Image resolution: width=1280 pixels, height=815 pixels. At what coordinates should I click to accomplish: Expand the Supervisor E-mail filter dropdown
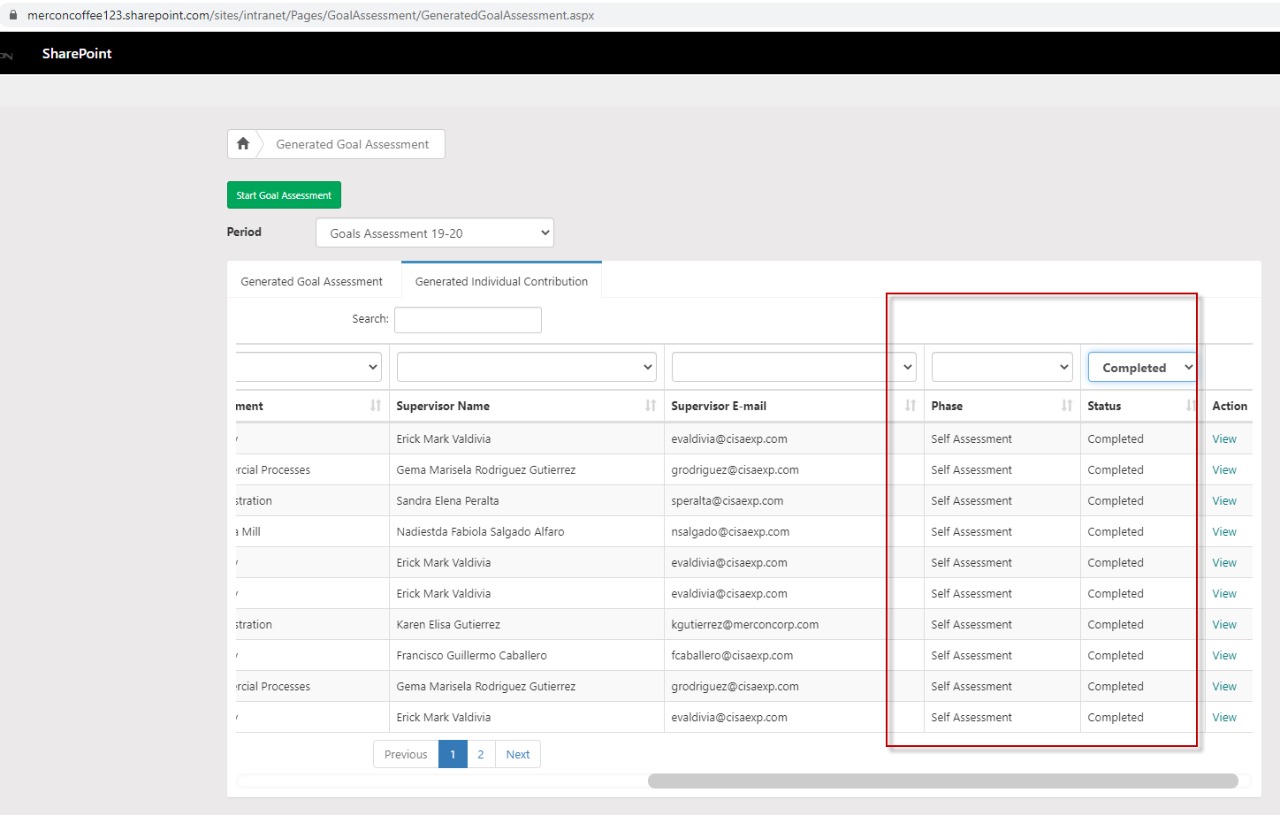tap(794, 368)
